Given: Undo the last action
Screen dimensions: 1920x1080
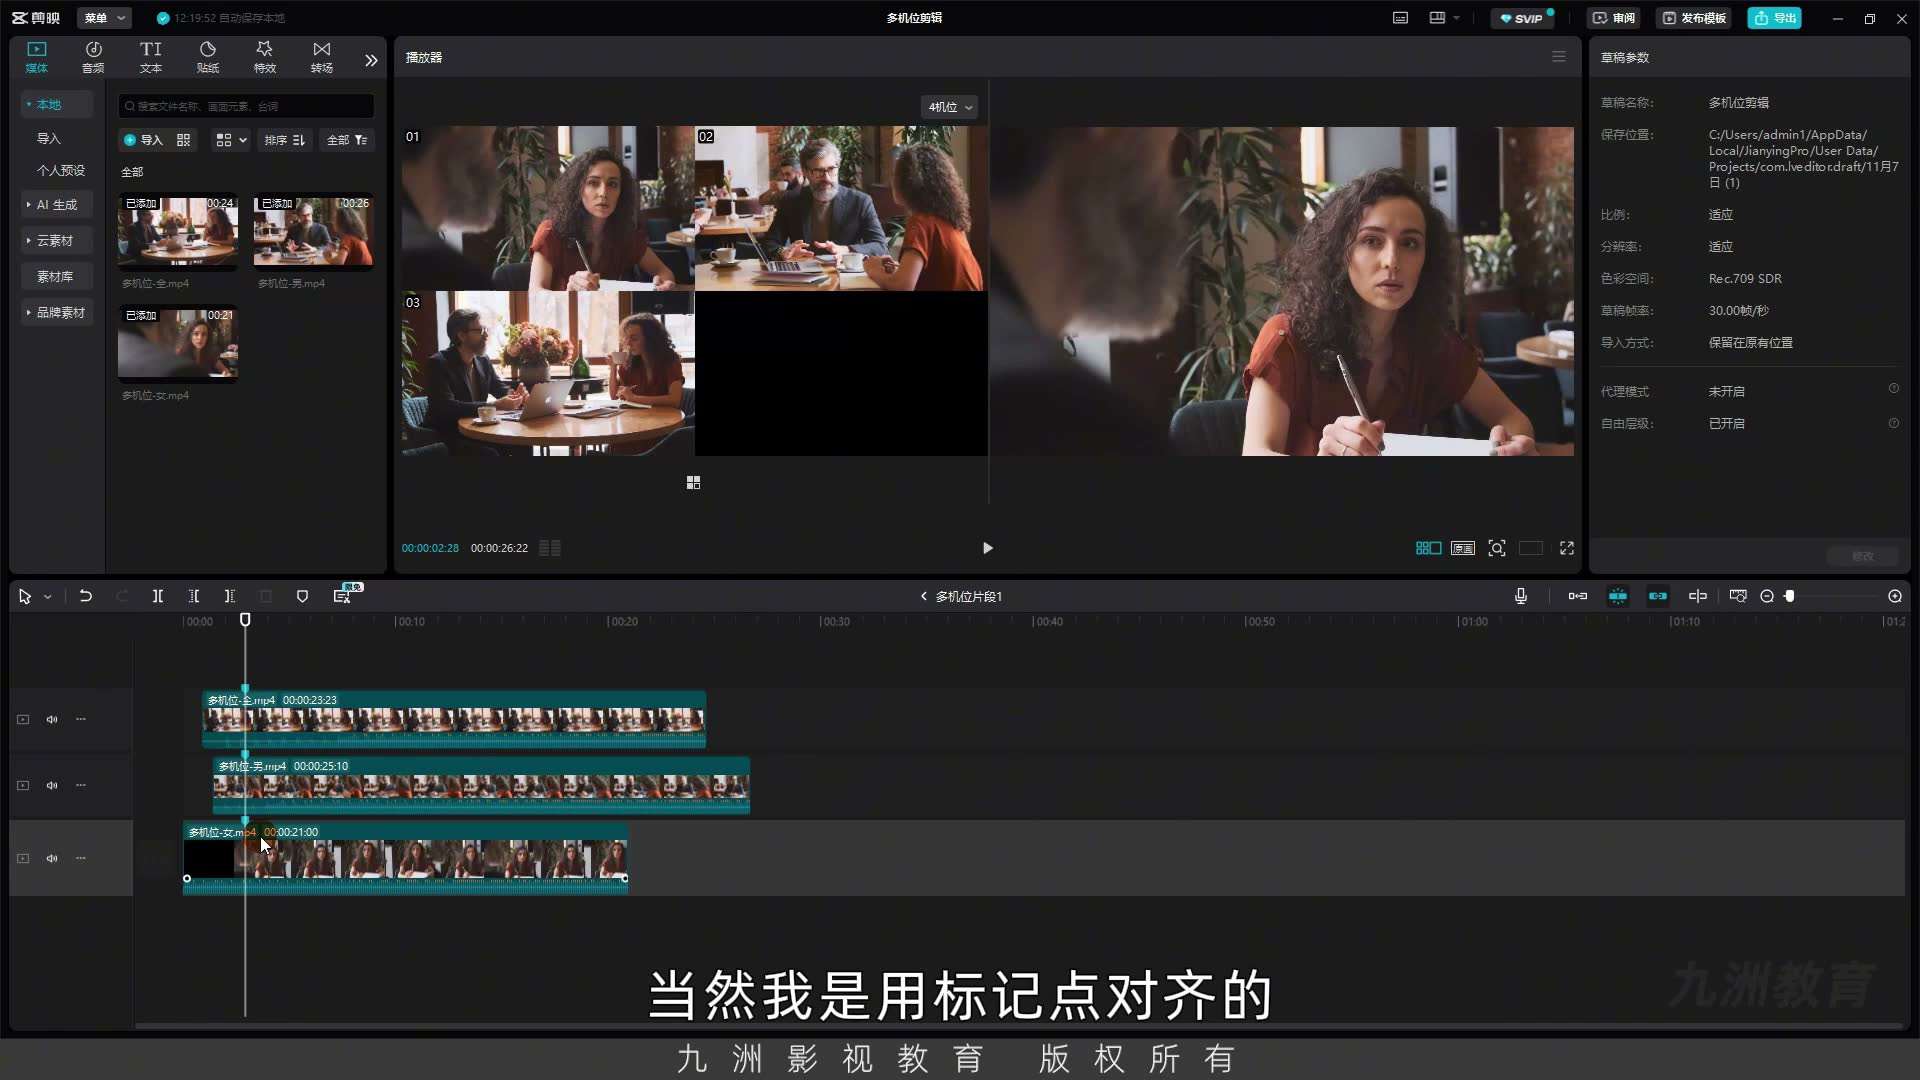Looking at the screenshot, I should [85, 596].
